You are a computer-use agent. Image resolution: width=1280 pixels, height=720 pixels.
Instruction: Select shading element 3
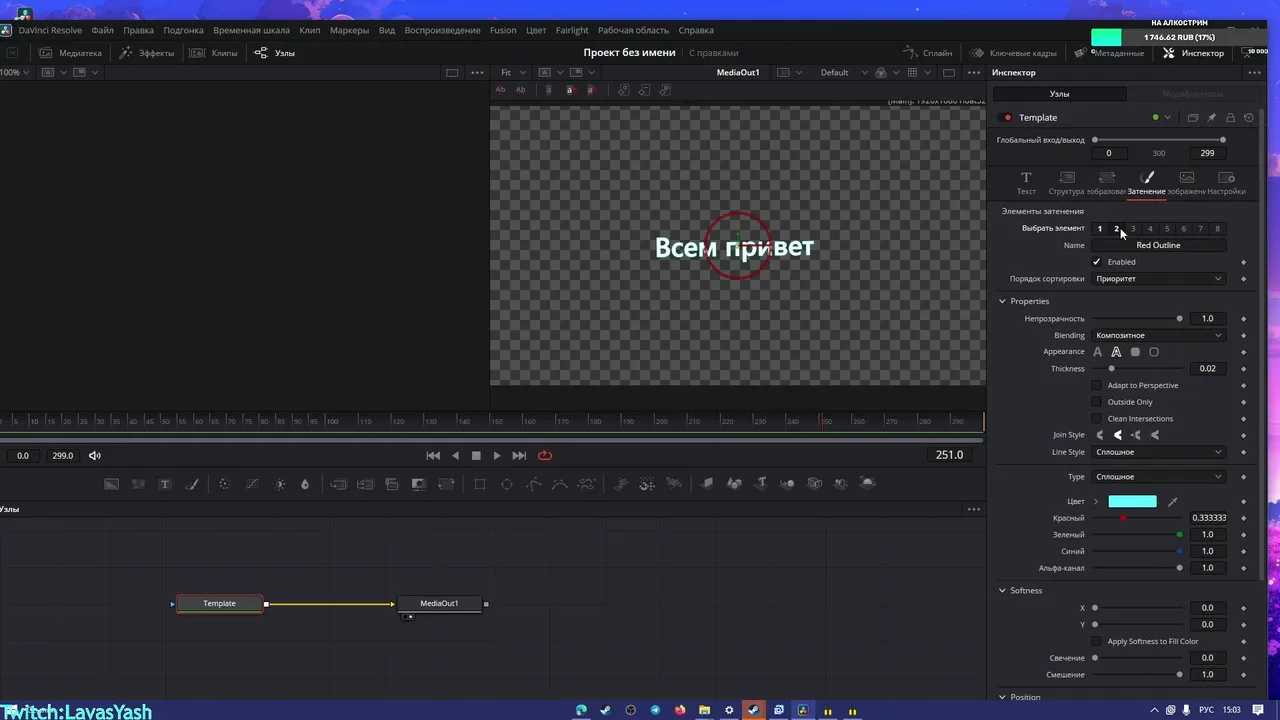pos(1133,228)
